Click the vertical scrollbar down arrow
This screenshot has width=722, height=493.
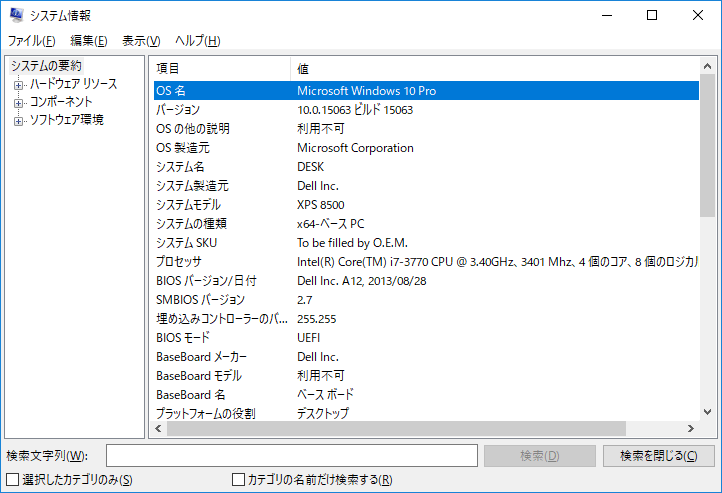(x=707, y=412)
